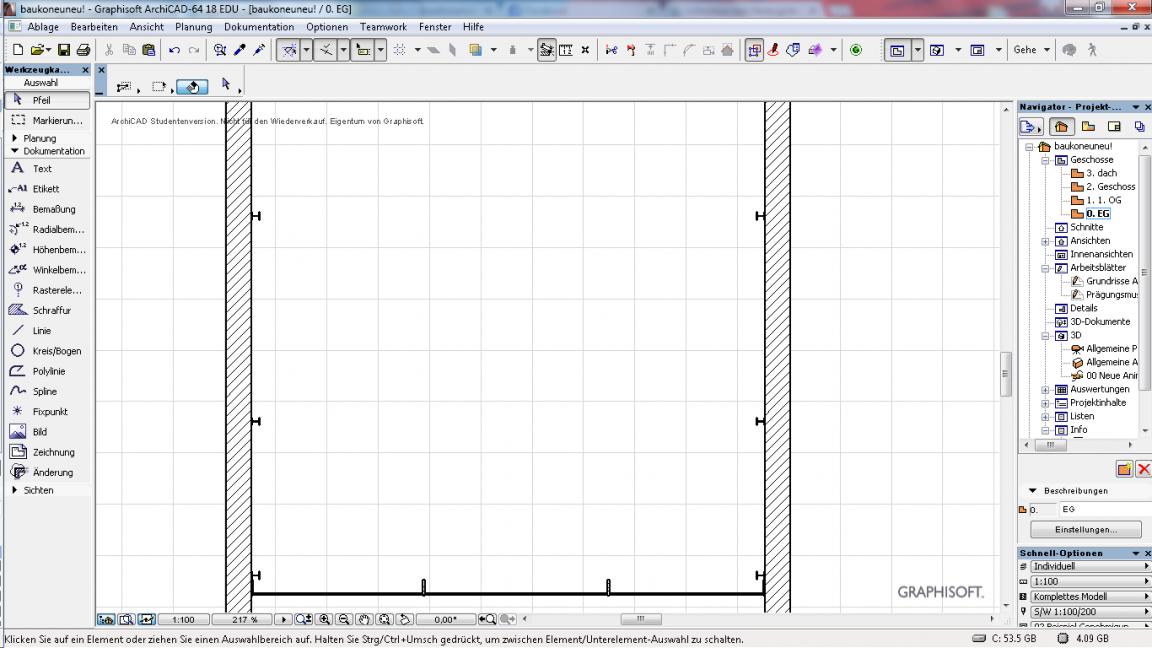
Task: Switch Navigator to Project Map view
Action: tap(1060, 126)
